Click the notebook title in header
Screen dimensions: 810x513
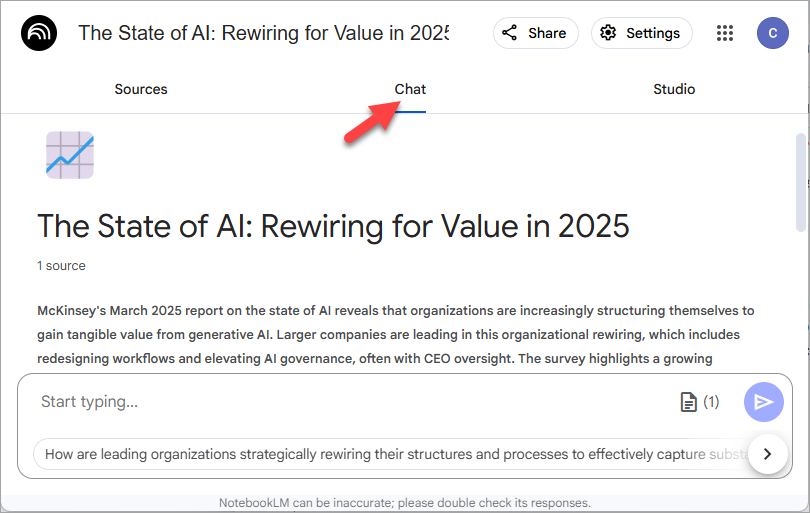point(263,33)
